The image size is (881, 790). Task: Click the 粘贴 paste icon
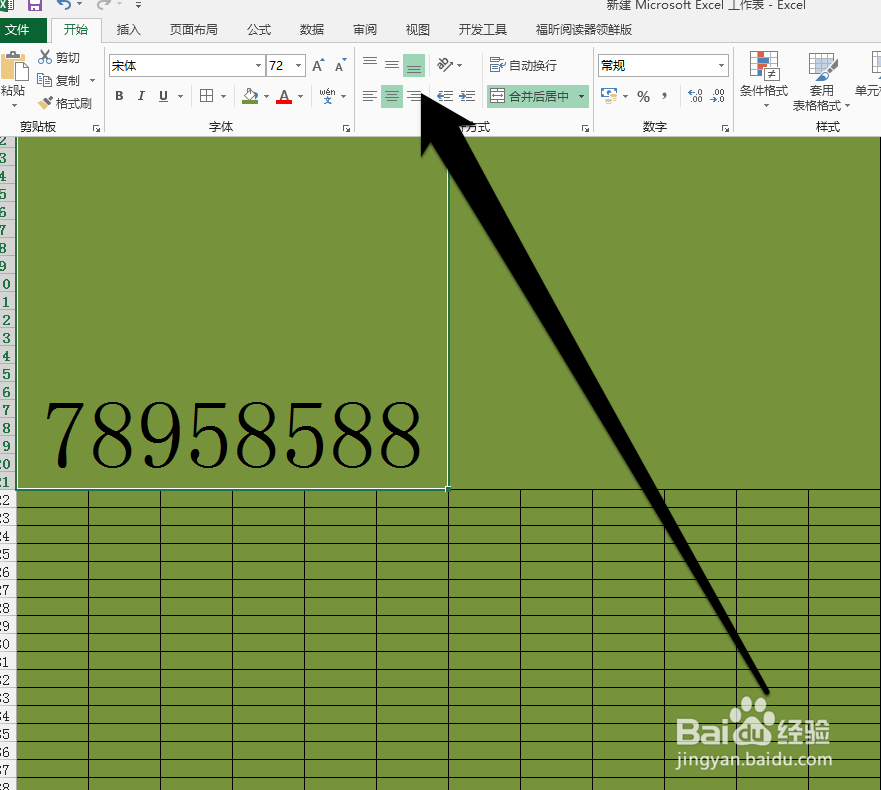(14, 66)
